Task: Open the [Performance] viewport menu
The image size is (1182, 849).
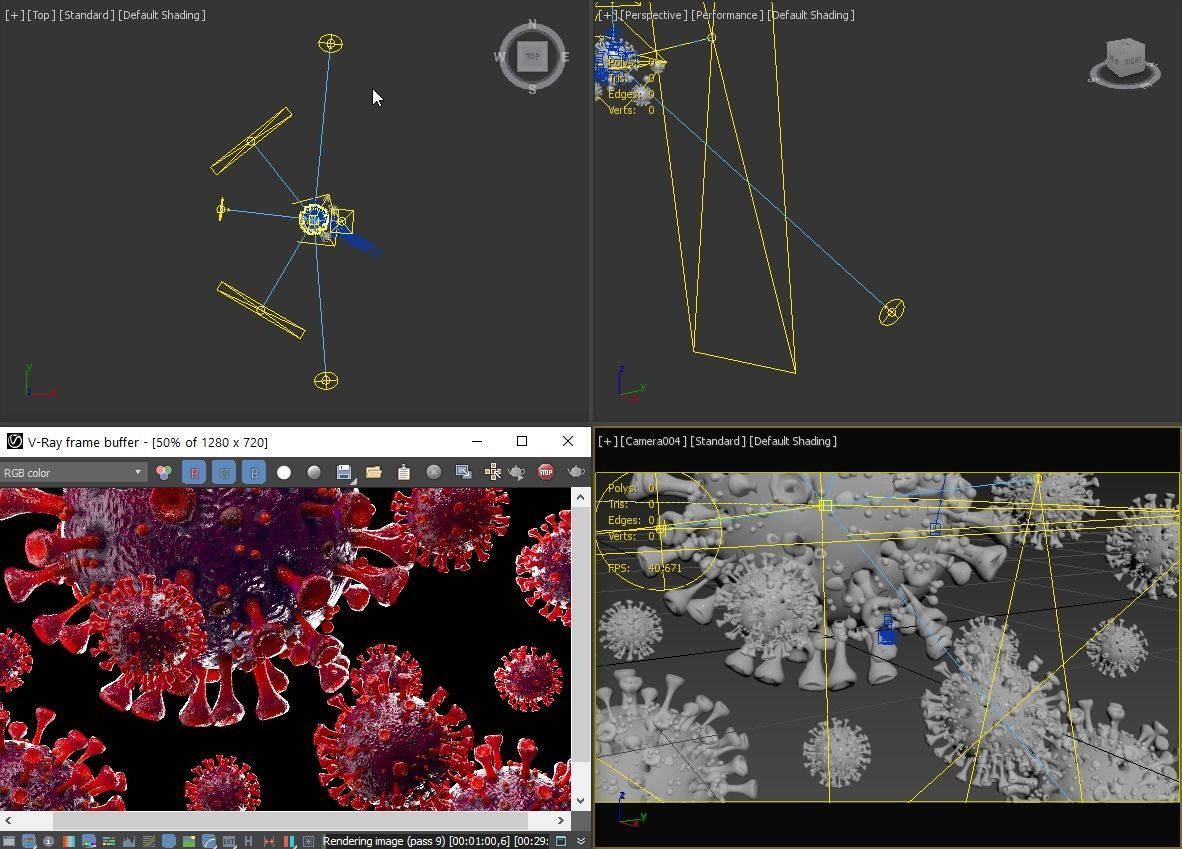Action: 727,15
